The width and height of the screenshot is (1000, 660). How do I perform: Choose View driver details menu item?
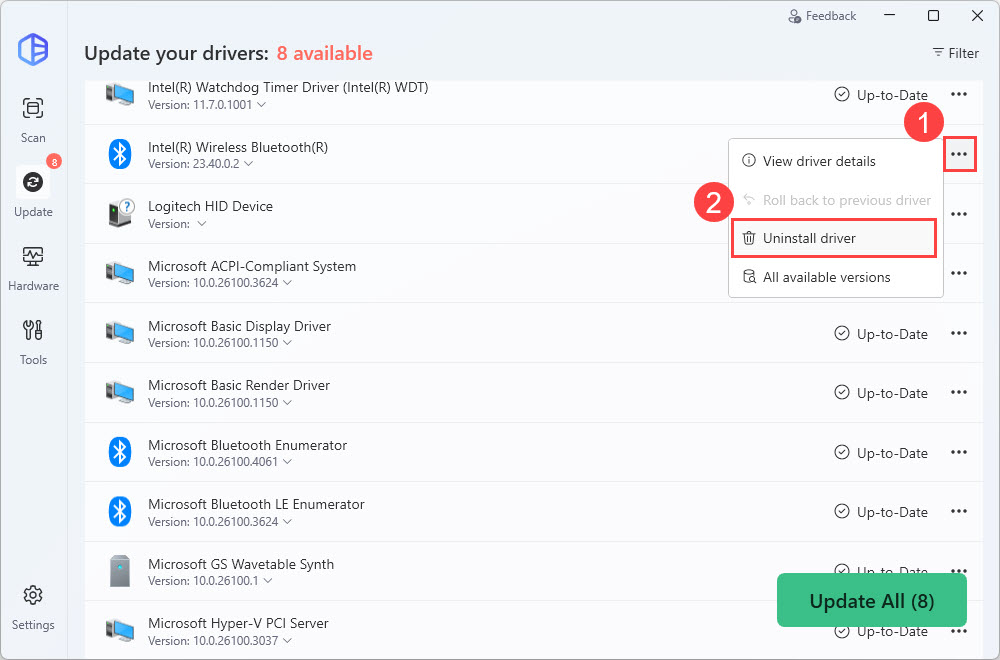click(818, 161)
